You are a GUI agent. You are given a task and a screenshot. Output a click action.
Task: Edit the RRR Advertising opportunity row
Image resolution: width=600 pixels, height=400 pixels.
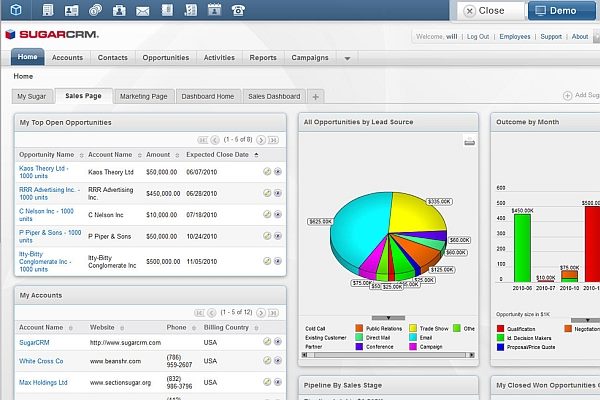coord(267,193)
